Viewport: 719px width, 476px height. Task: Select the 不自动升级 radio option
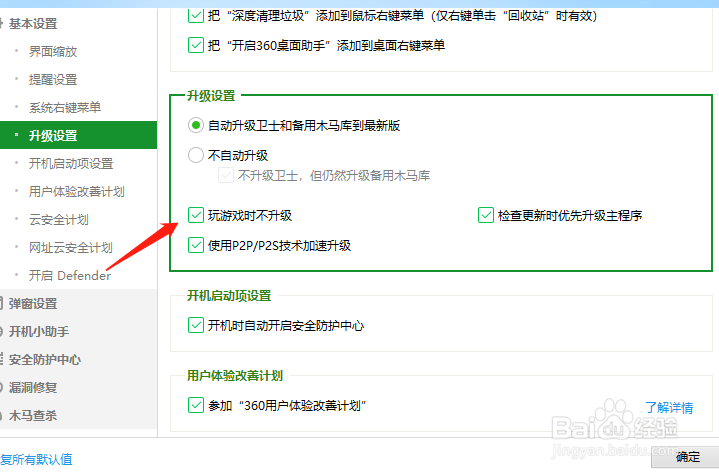pos(196,155)
